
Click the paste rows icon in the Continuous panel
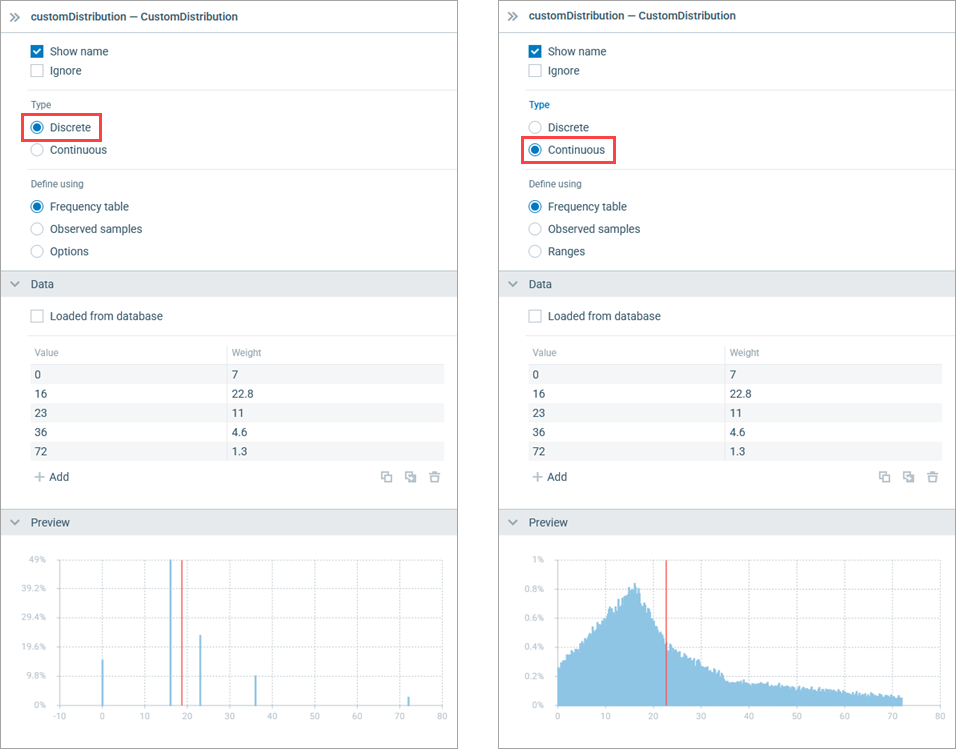point(908,477)
